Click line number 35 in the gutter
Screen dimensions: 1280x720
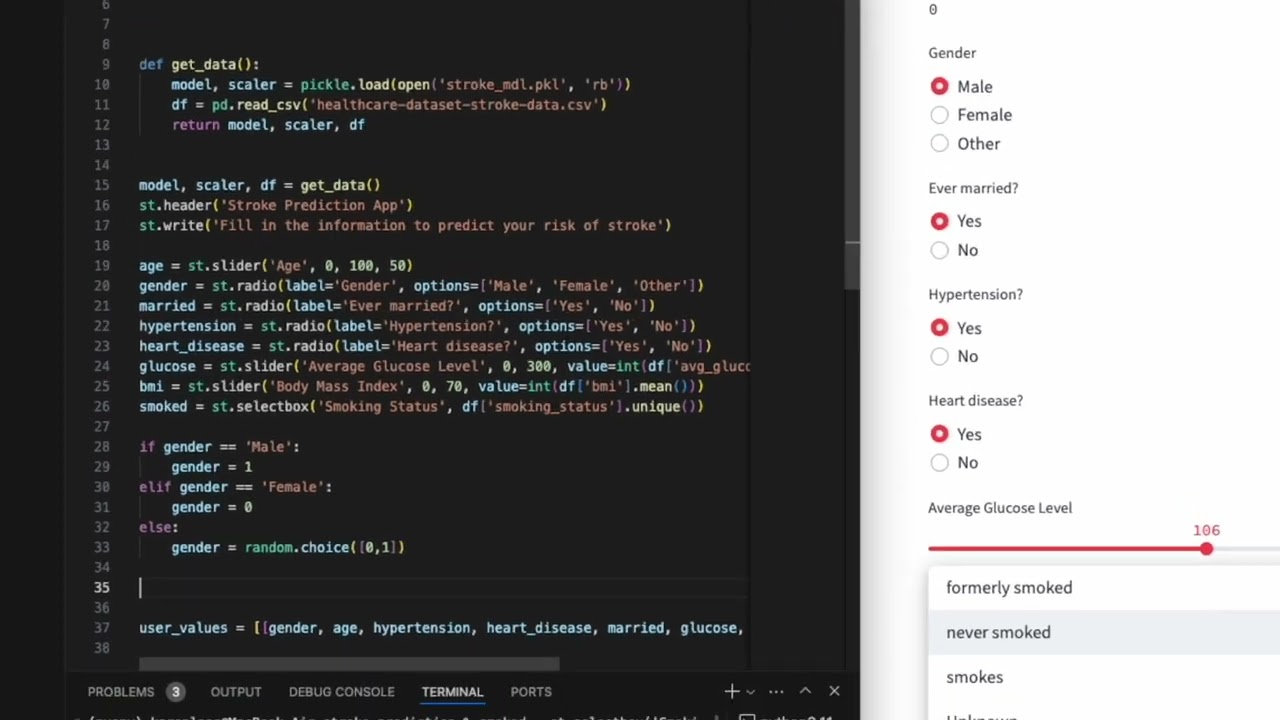pos(101,587)
